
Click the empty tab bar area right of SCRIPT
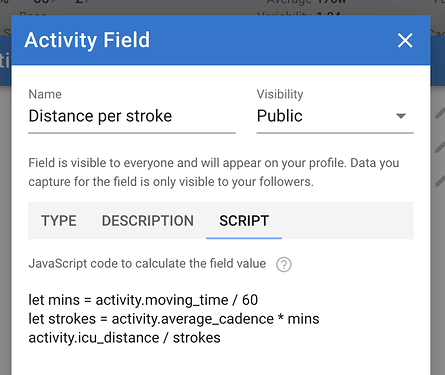[x=348, y=221]
